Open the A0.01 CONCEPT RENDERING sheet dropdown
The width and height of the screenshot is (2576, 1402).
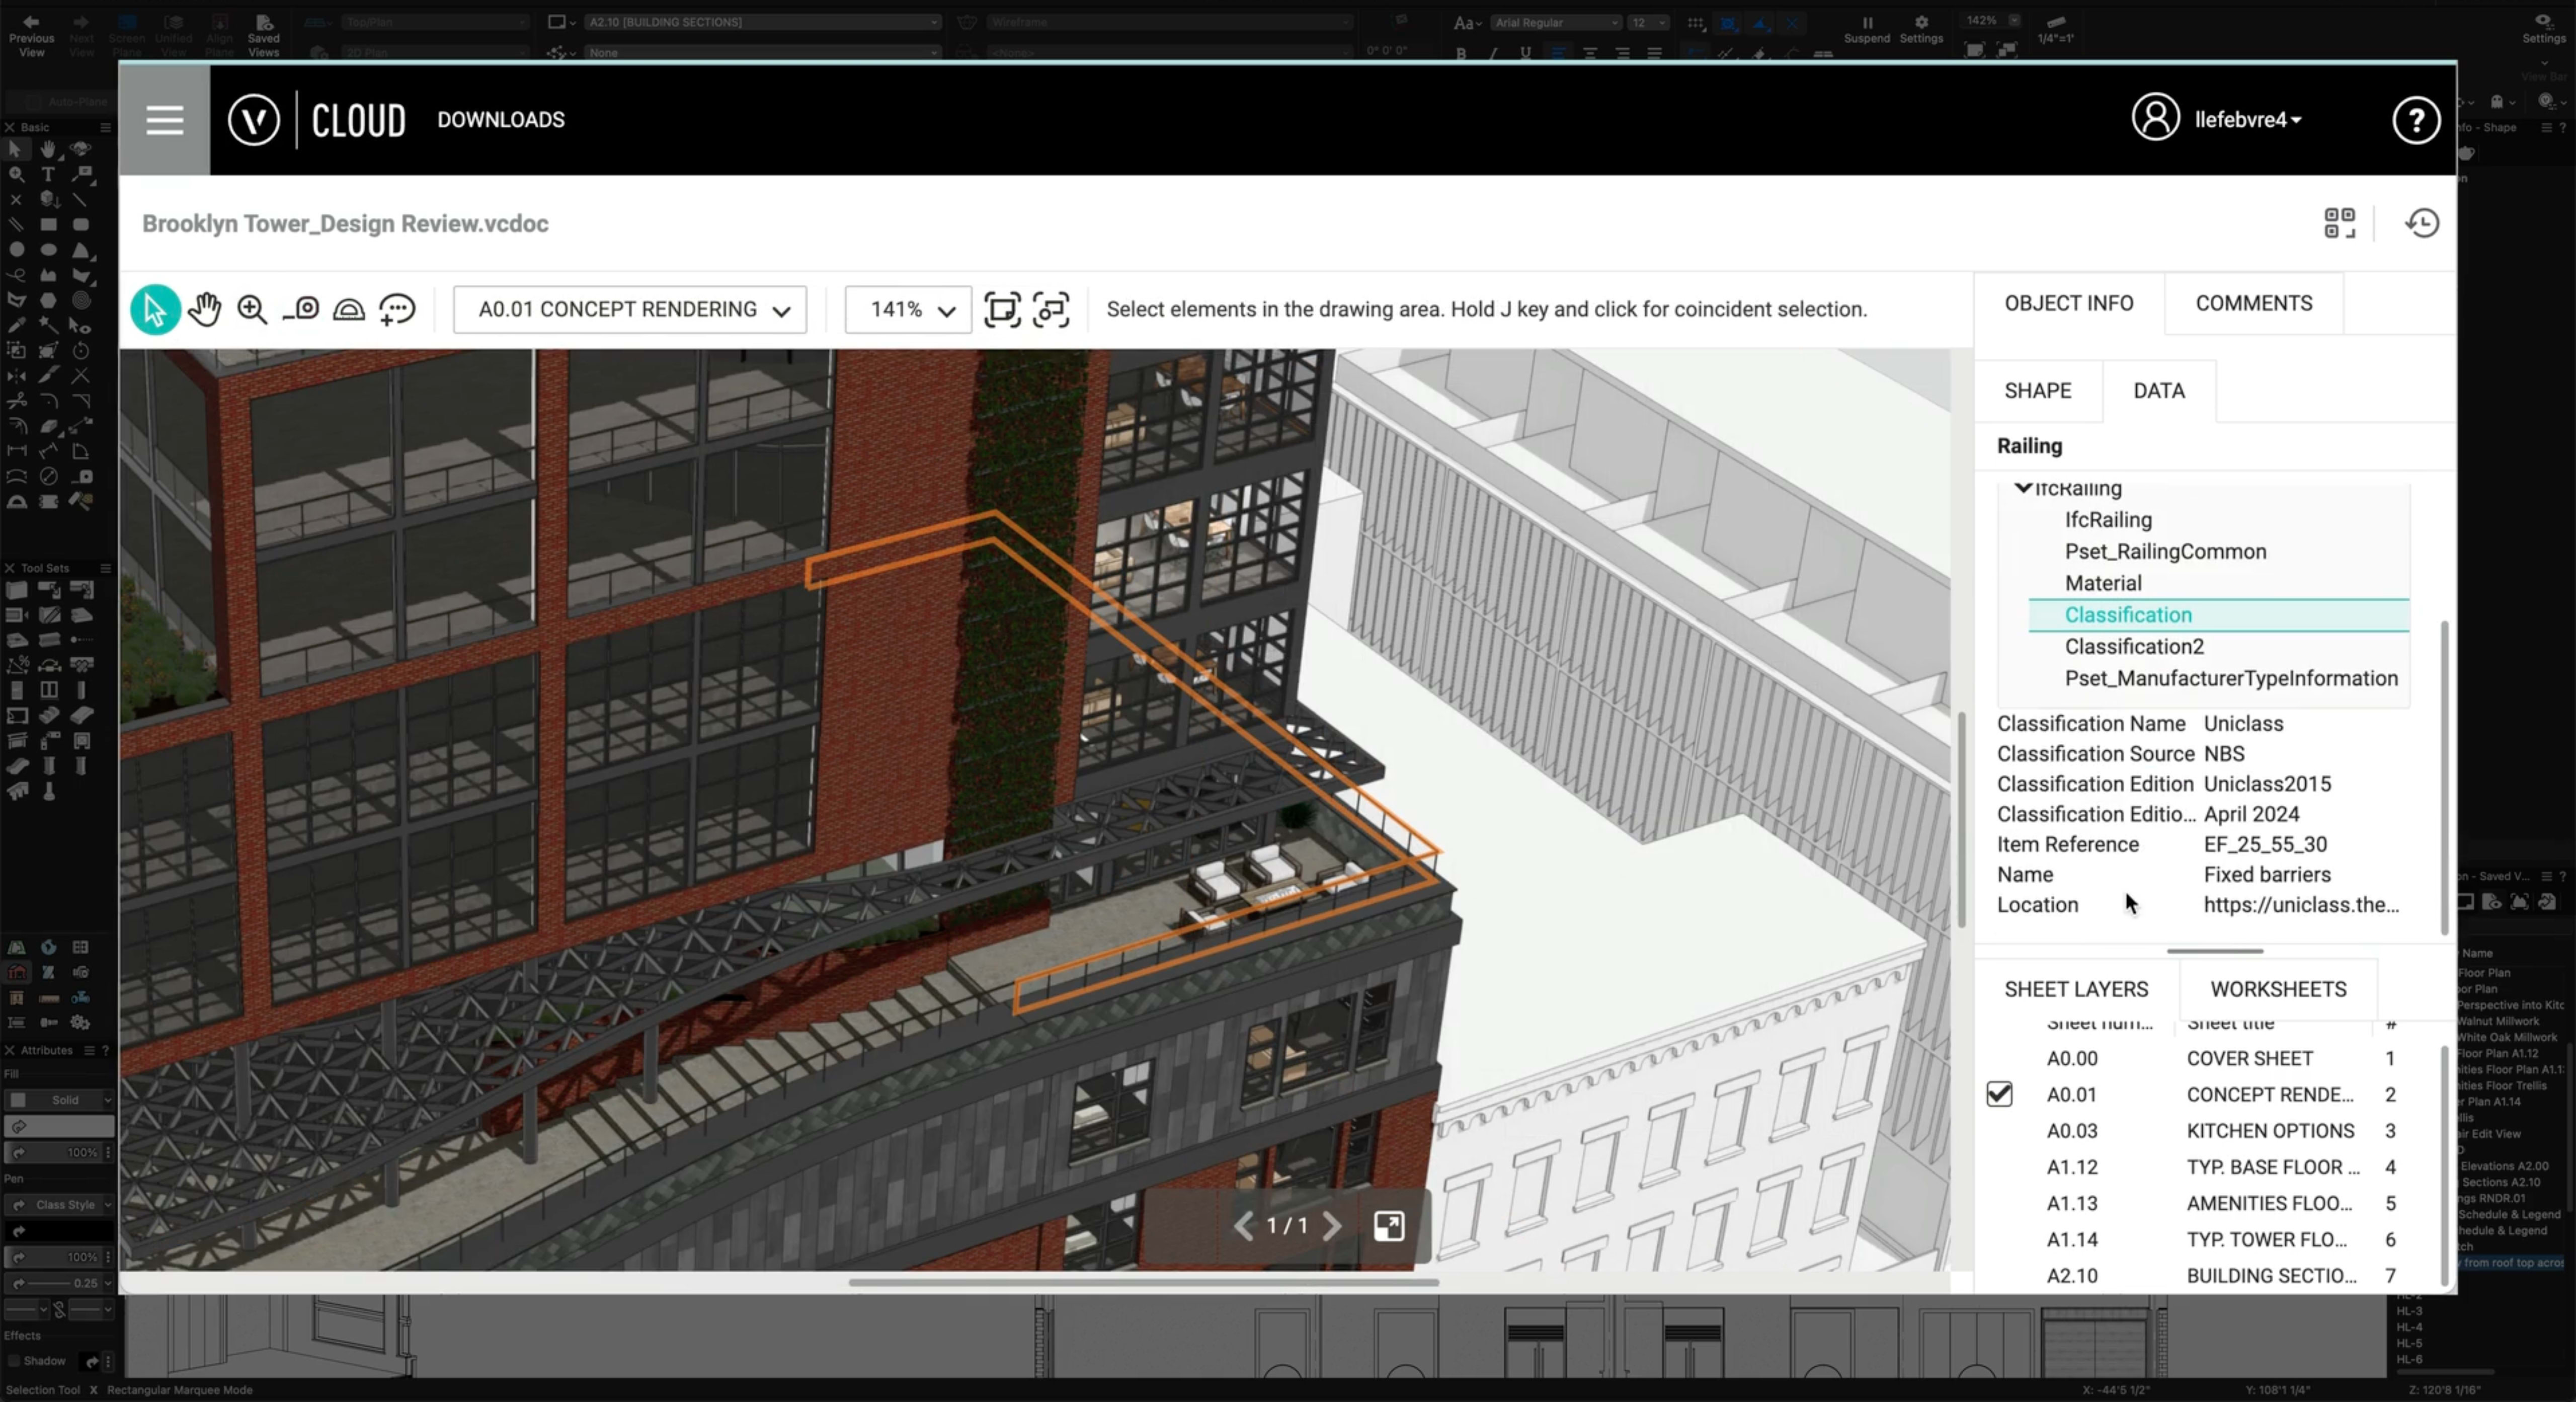(630, 310)
